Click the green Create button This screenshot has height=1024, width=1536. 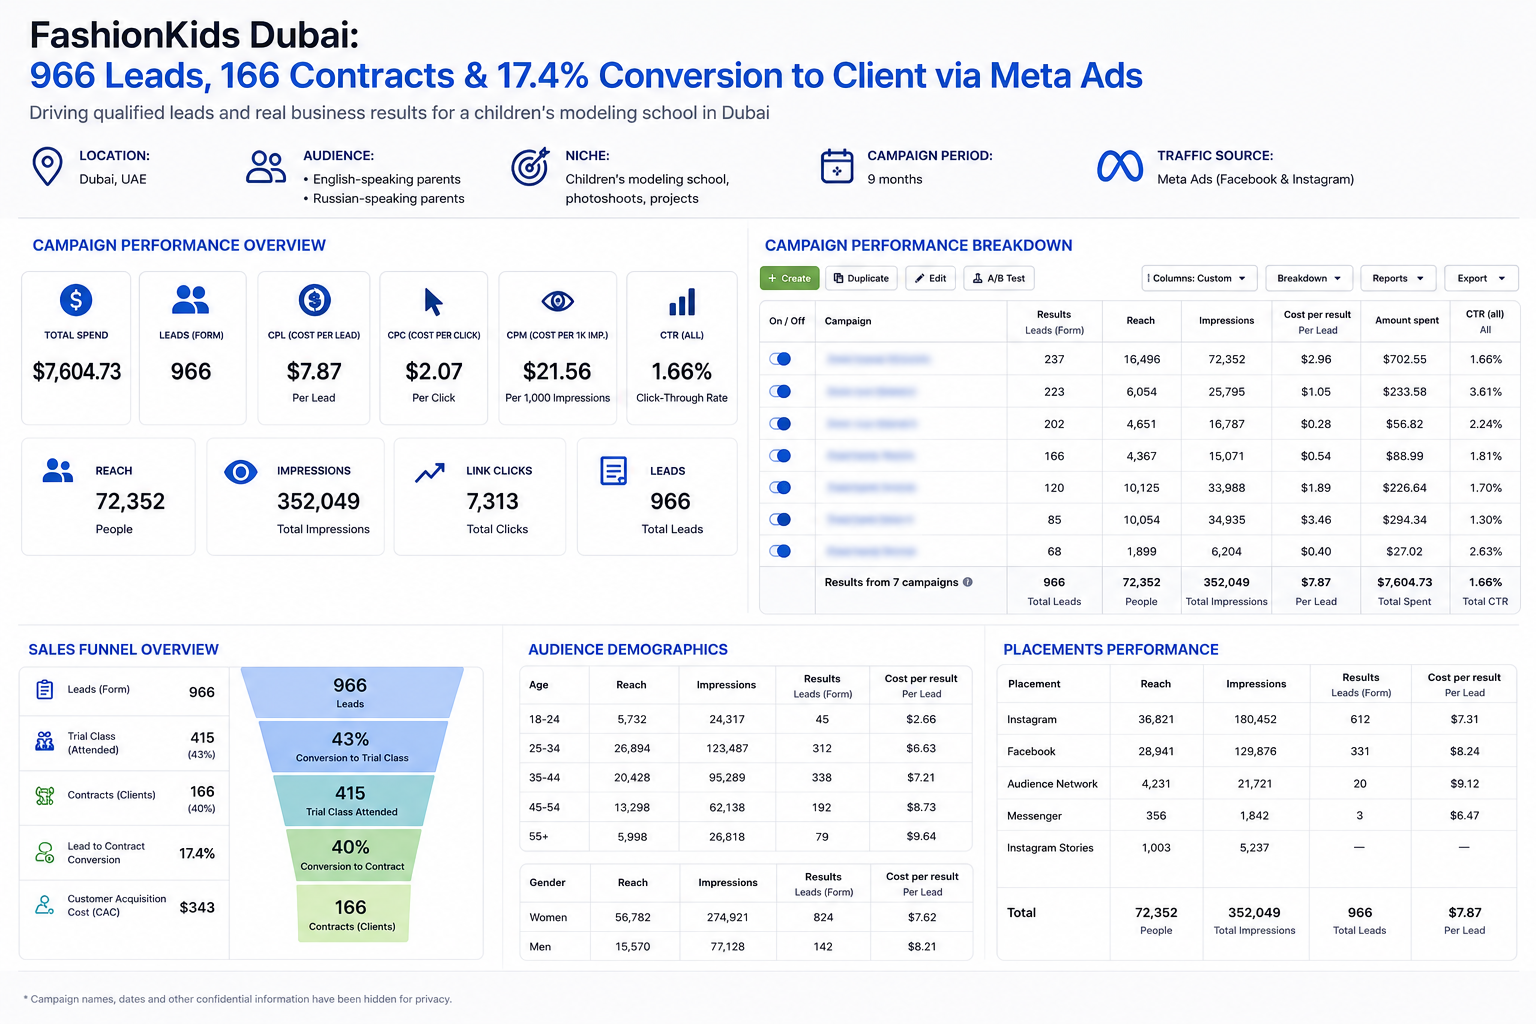(x=789, y=278)
